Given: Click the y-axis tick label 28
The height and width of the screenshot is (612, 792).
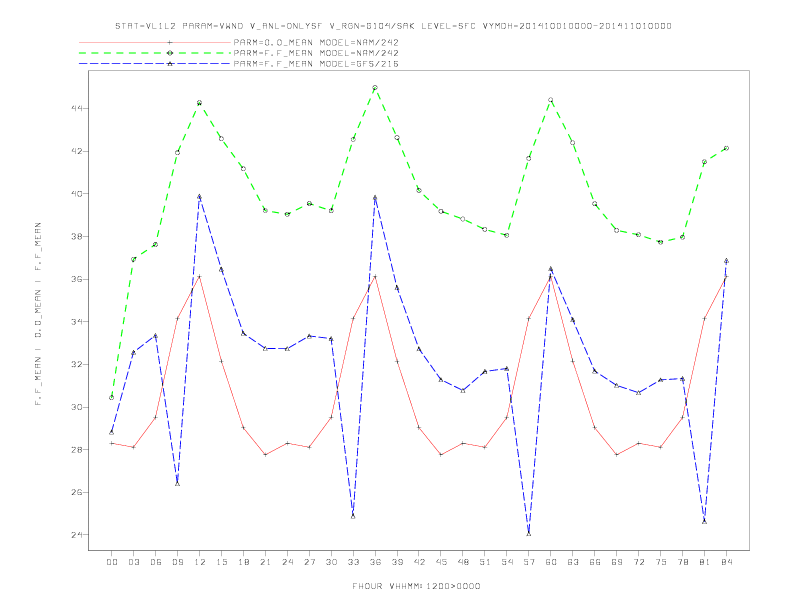Looking at the screenshot, I should point(77,449).
